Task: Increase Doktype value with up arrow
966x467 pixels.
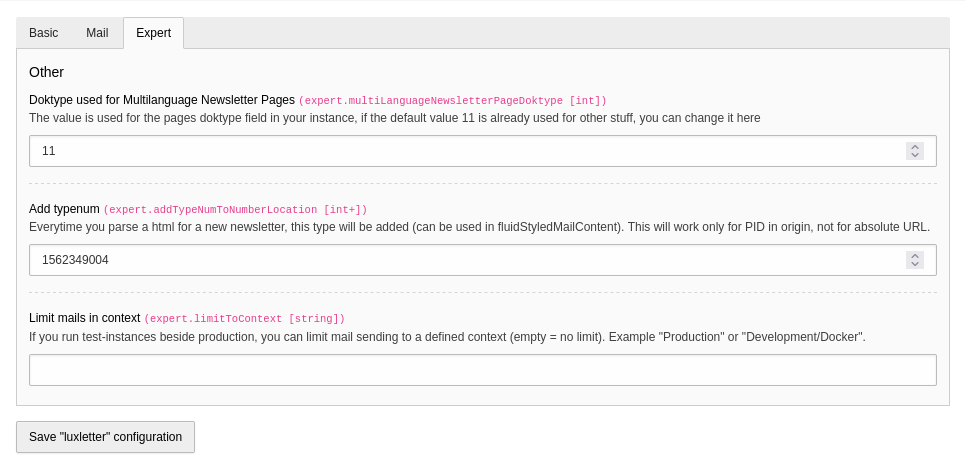Action: pyautogui.click(x=915, y=147)
